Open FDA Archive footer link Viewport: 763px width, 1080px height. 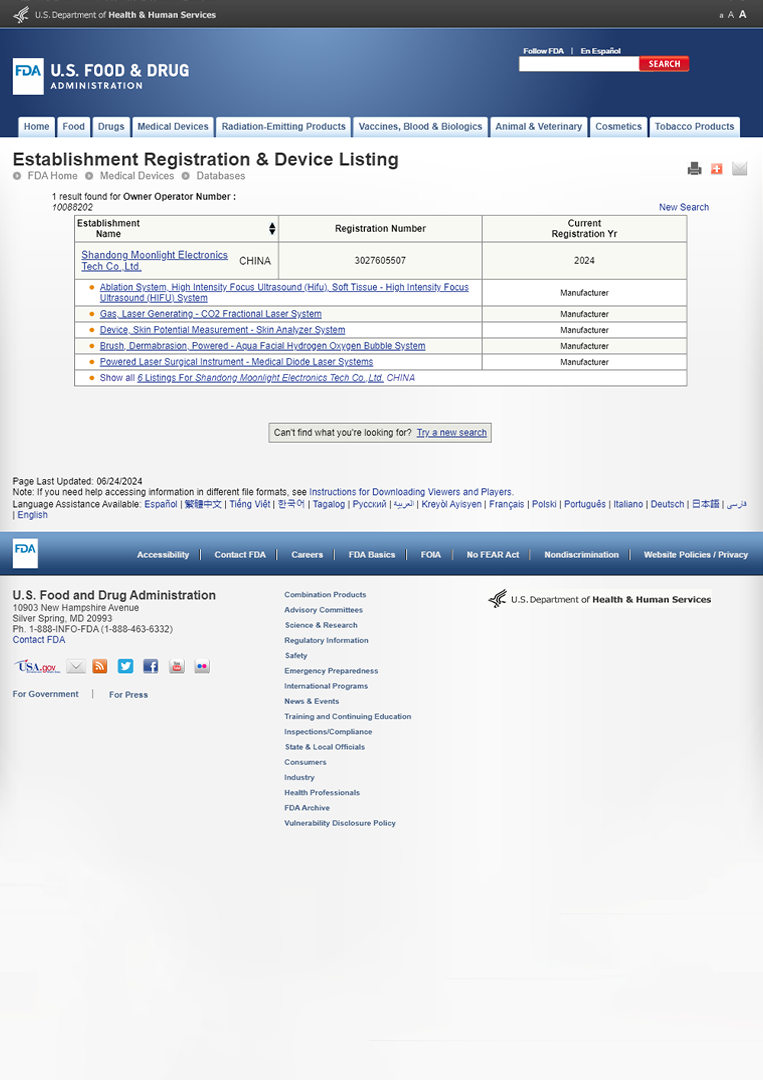pyautogui.click(x=307, y=808)
